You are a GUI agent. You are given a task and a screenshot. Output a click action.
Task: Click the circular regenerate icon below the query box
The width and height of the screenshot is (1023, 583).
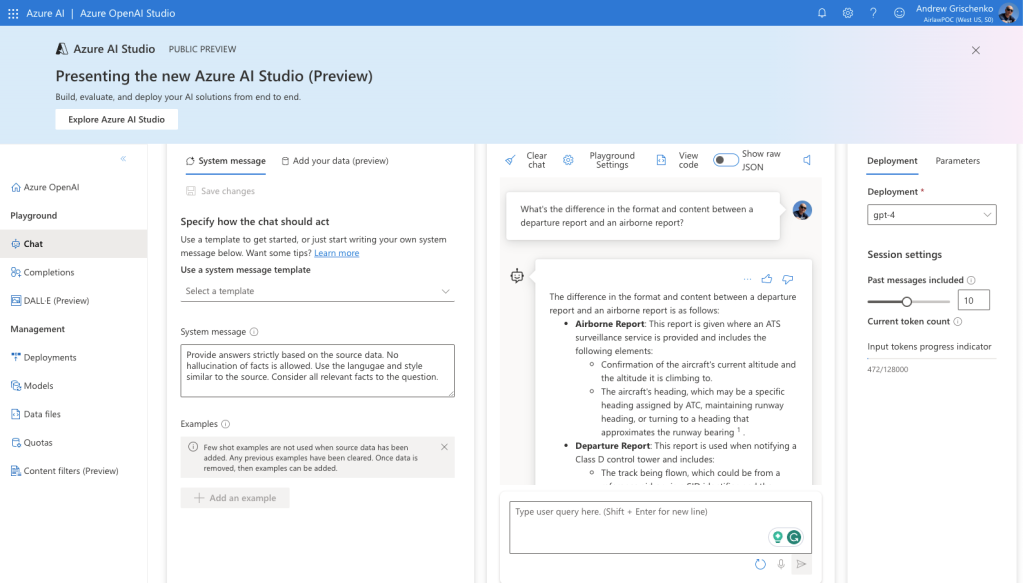(760, 565)
